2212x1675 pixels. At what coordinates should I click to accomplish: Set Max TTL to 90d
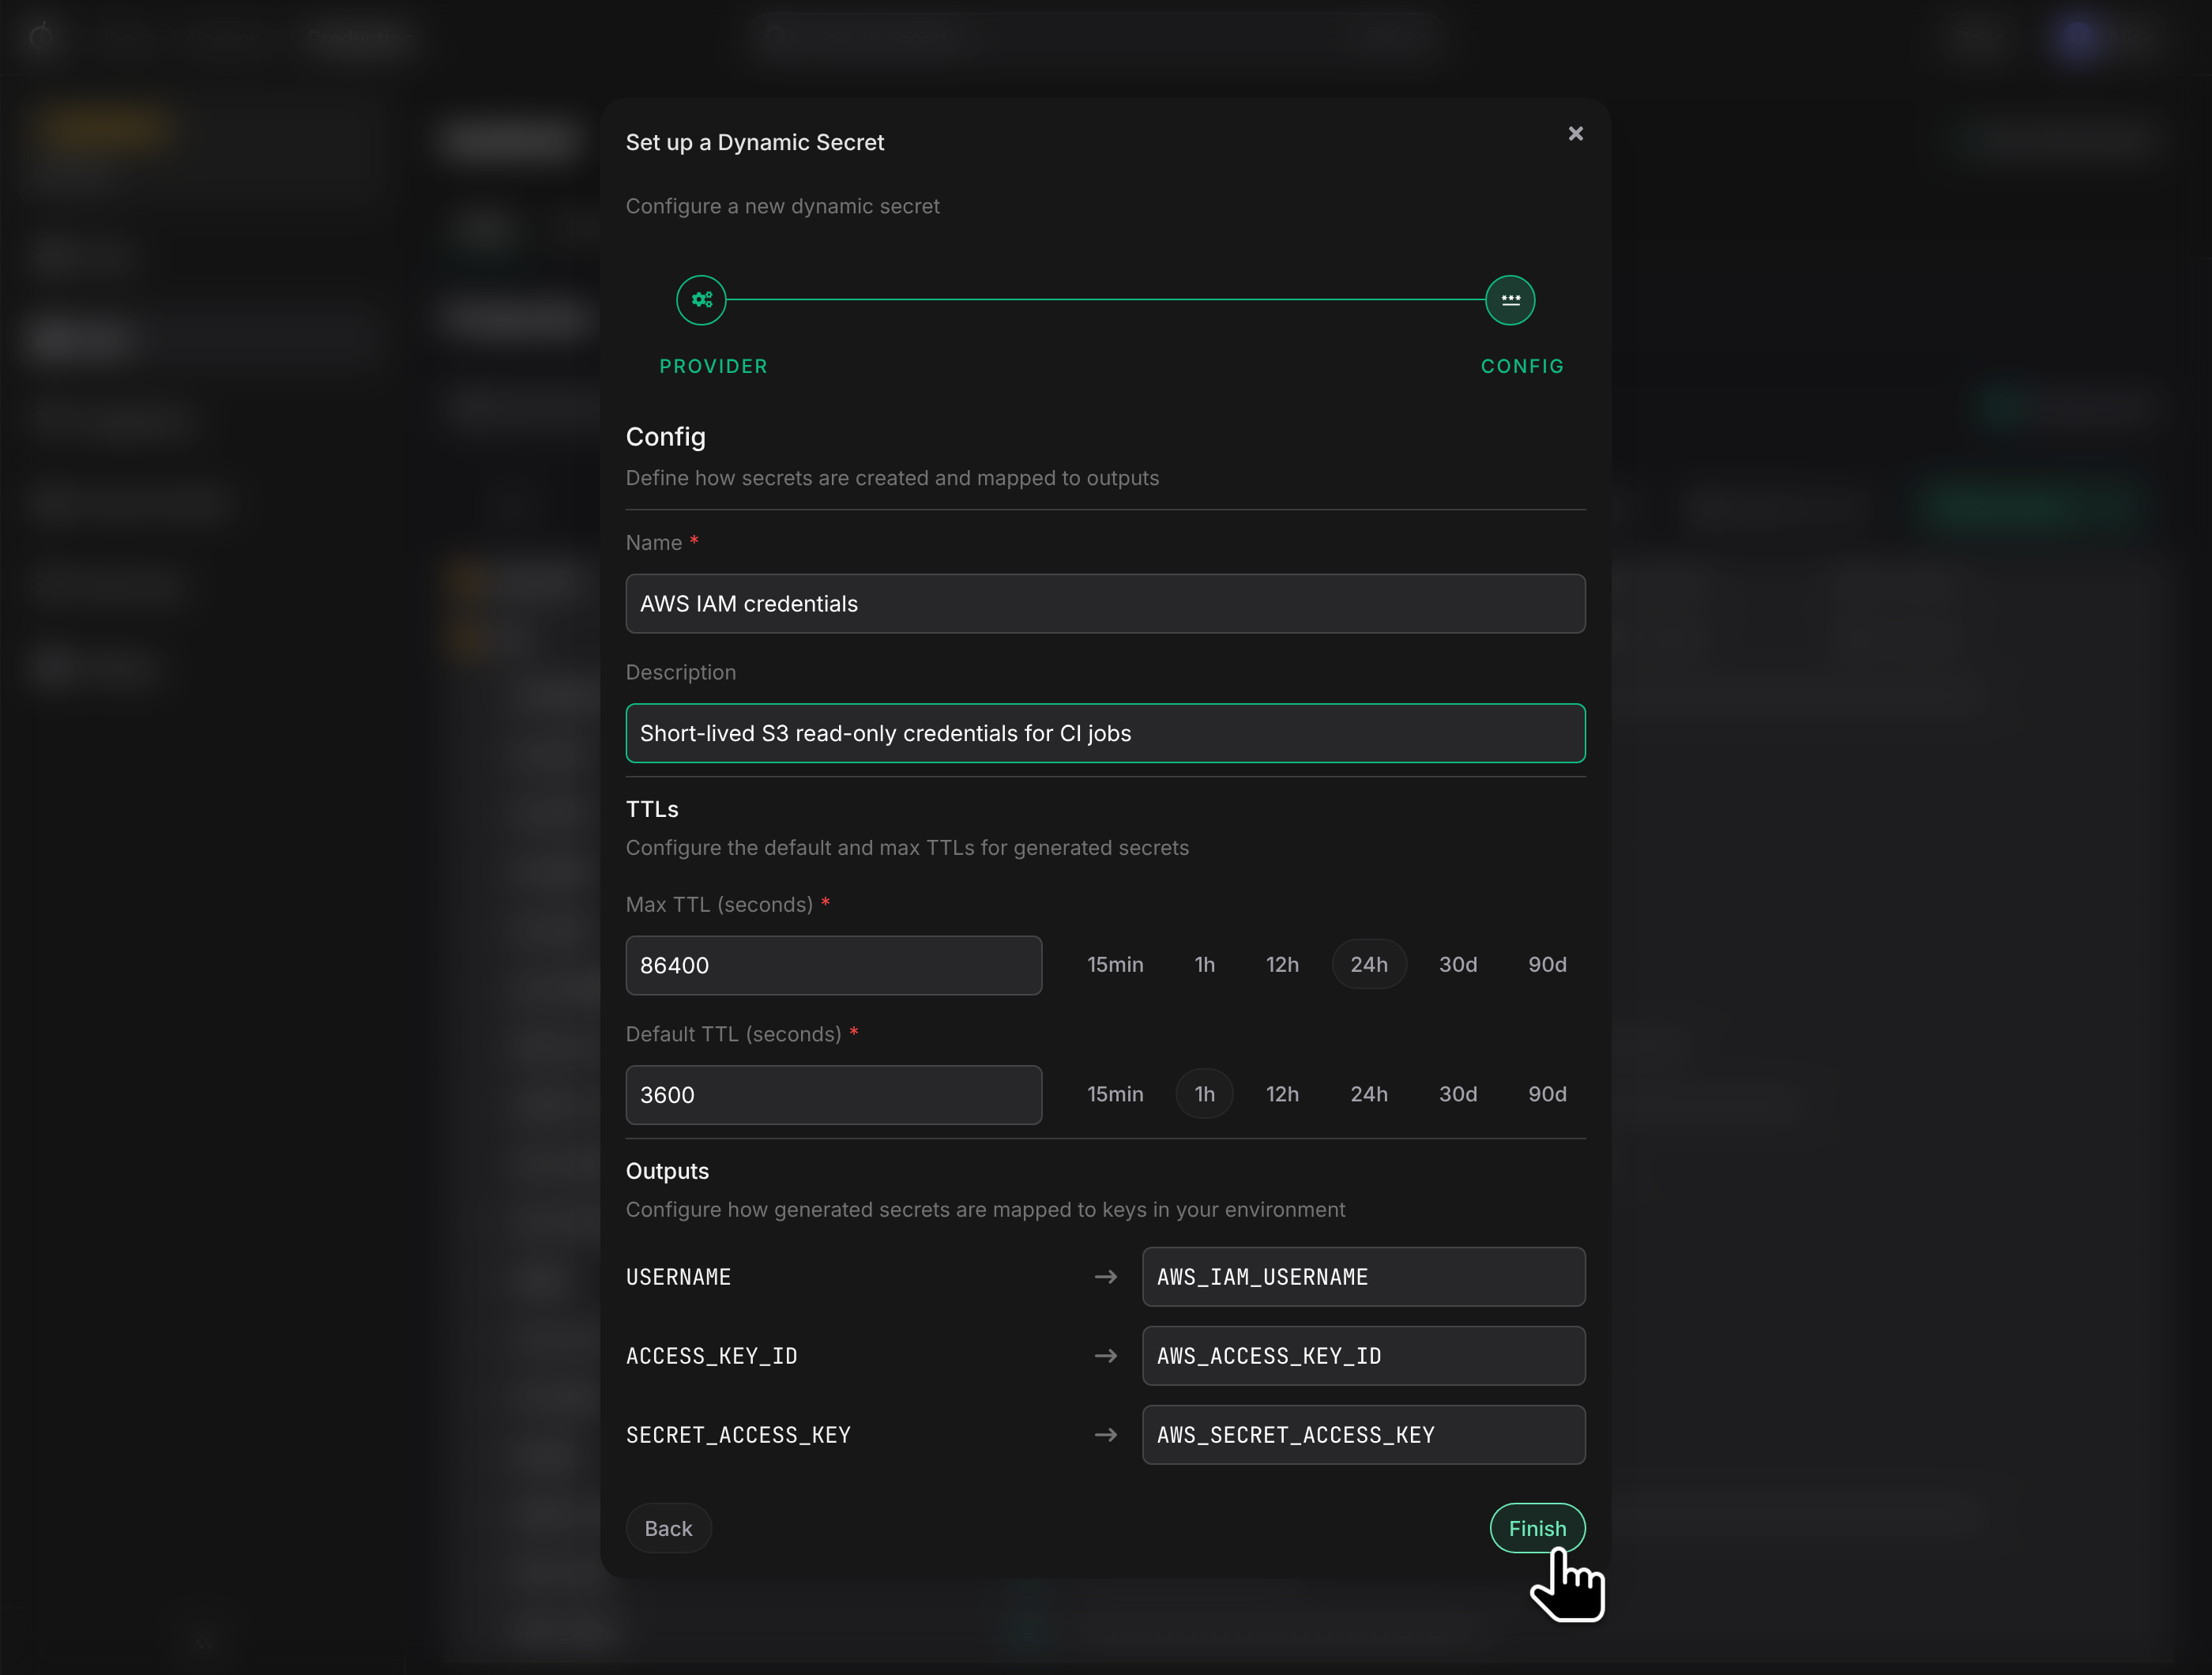tap(1547, 964)
